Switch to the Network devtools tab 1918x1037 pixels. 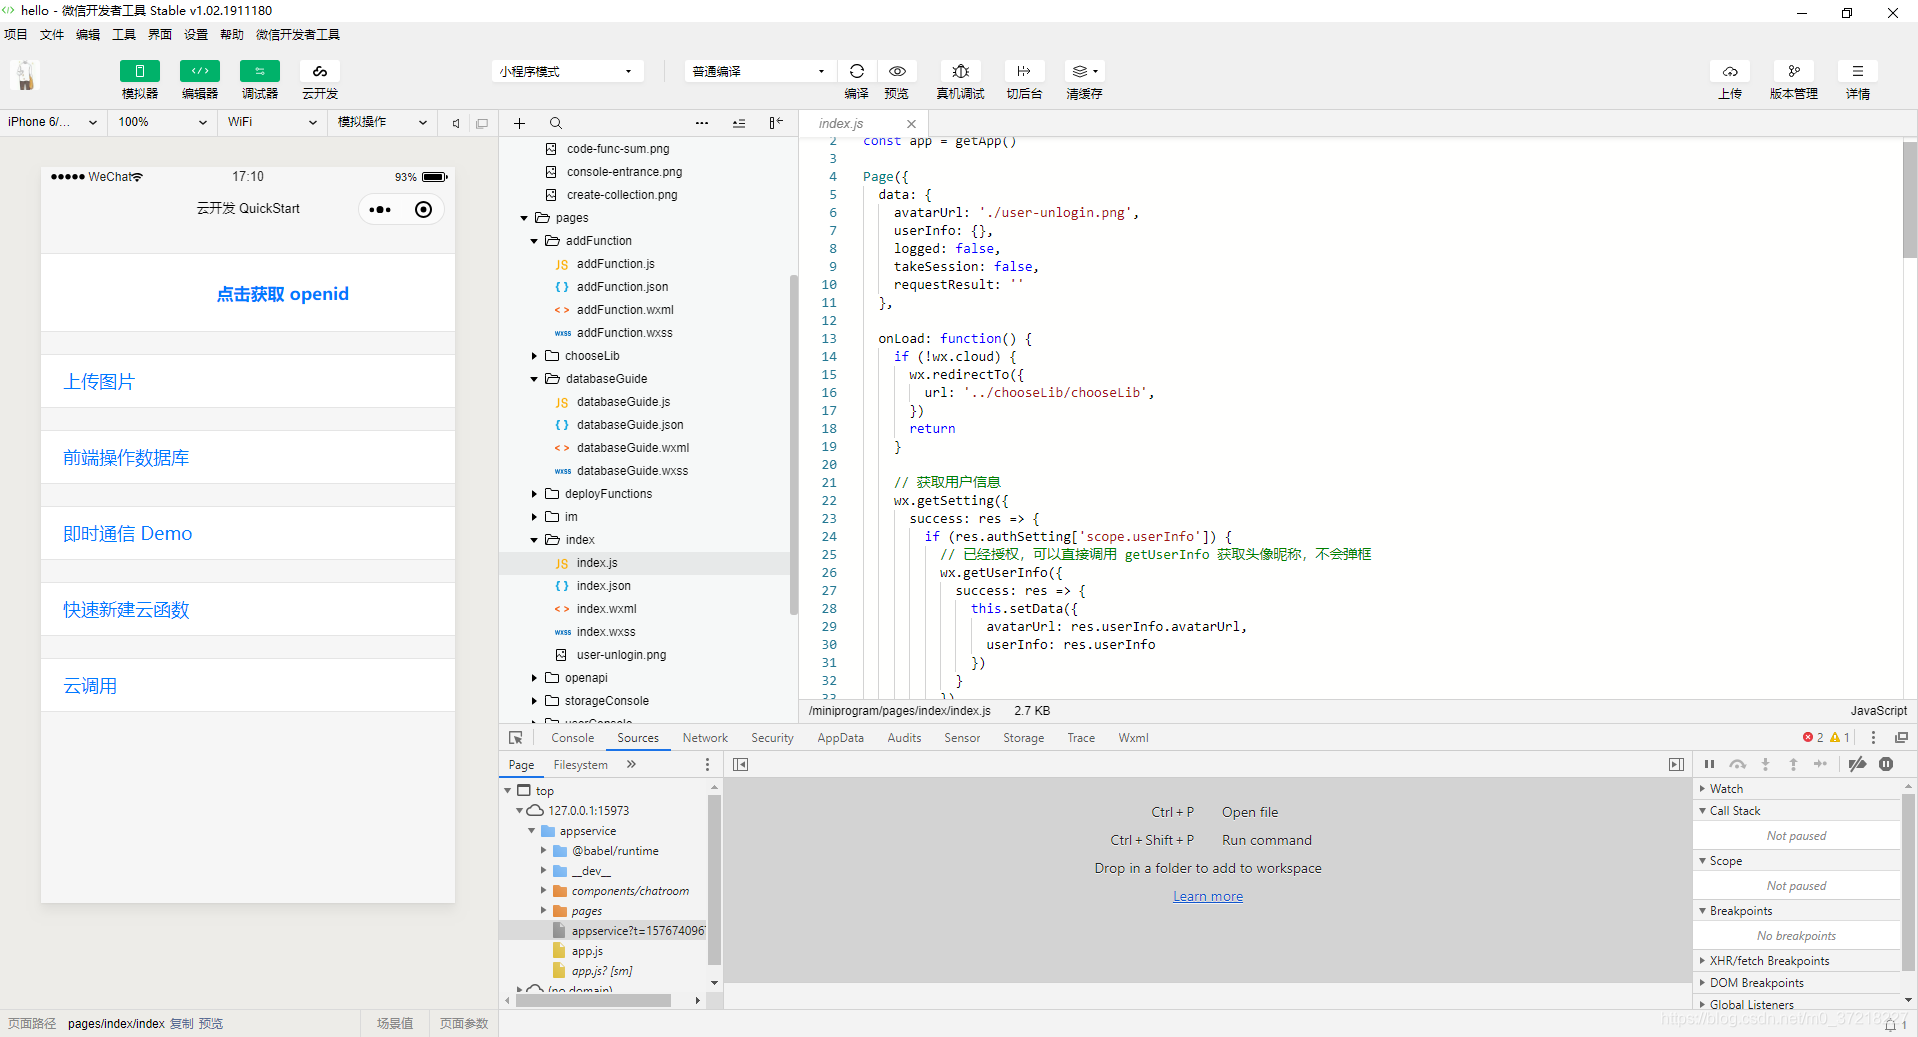click(x=705, y=738)
